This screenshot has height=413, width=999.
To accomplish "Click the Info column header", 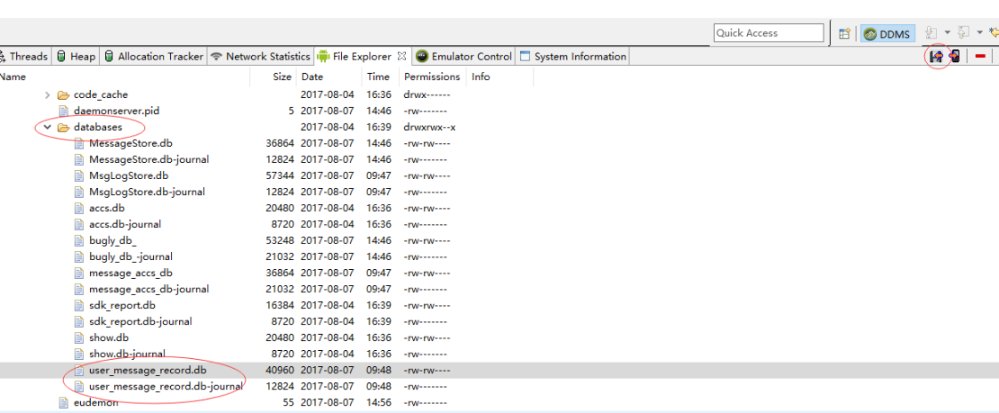I will pos(481,76).
